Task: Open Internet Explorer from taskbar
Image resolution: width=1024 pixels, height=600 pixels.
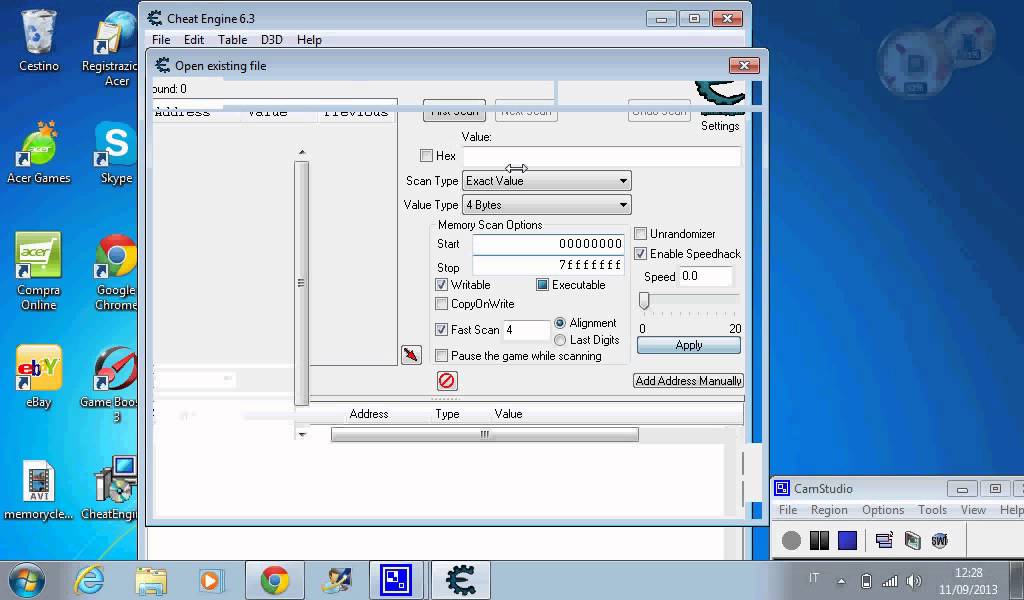Action: [x=88, y=580]
